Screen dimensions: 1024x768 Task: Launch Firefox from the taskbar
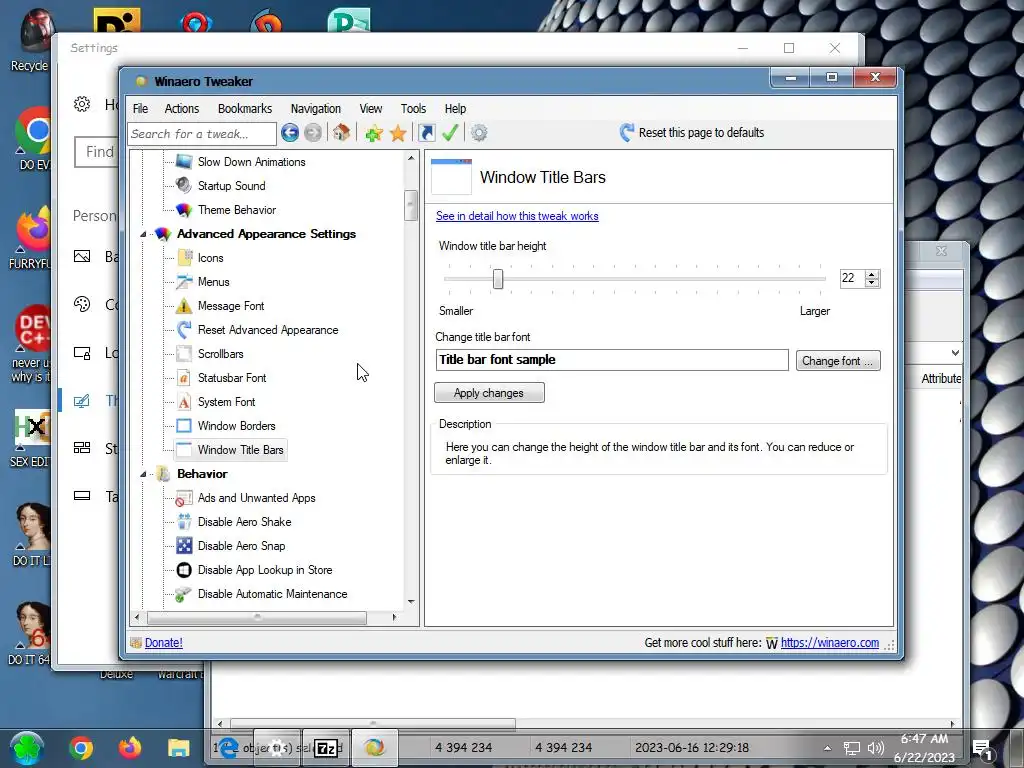(x=130, y=748)
